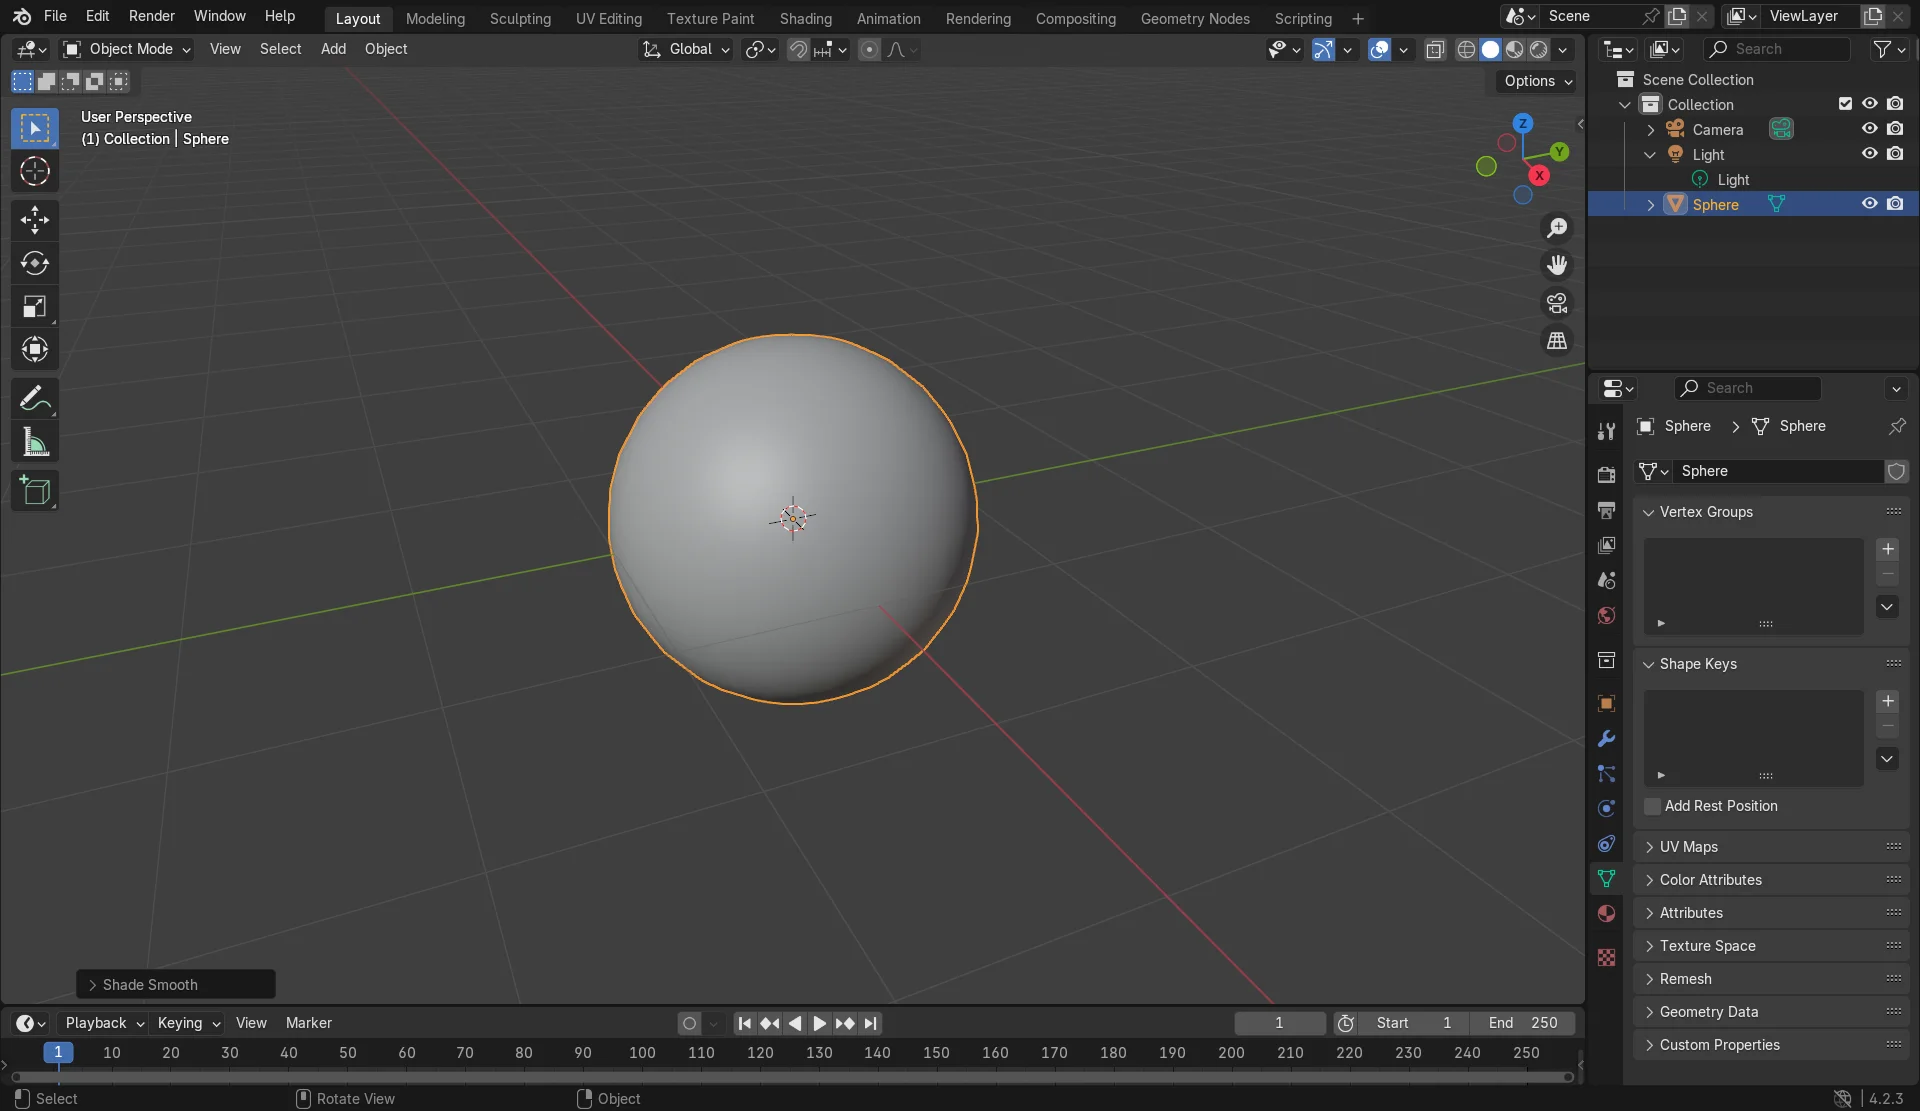Open the Material properties tab
The width and height of the screenshot is (1920, 1111).
1606,914
